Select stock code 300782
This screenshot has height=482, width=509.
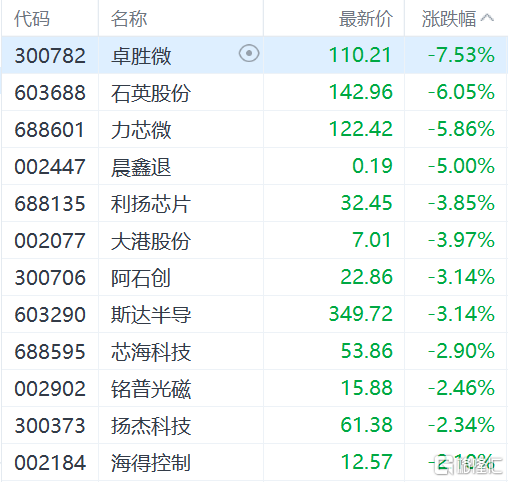click(x=50, y=55)
